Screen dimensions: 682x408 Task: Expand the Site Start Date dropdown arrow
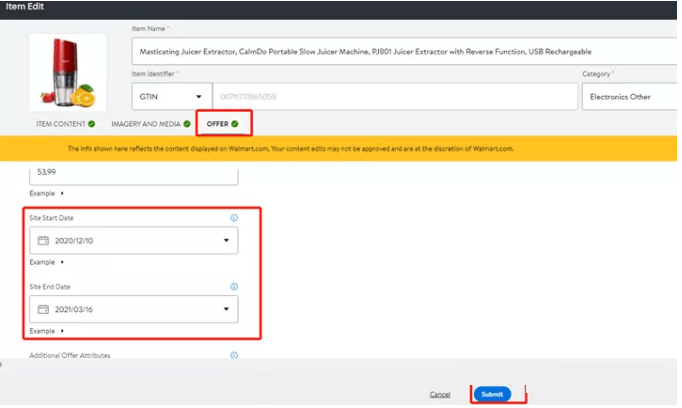[226, 241]
